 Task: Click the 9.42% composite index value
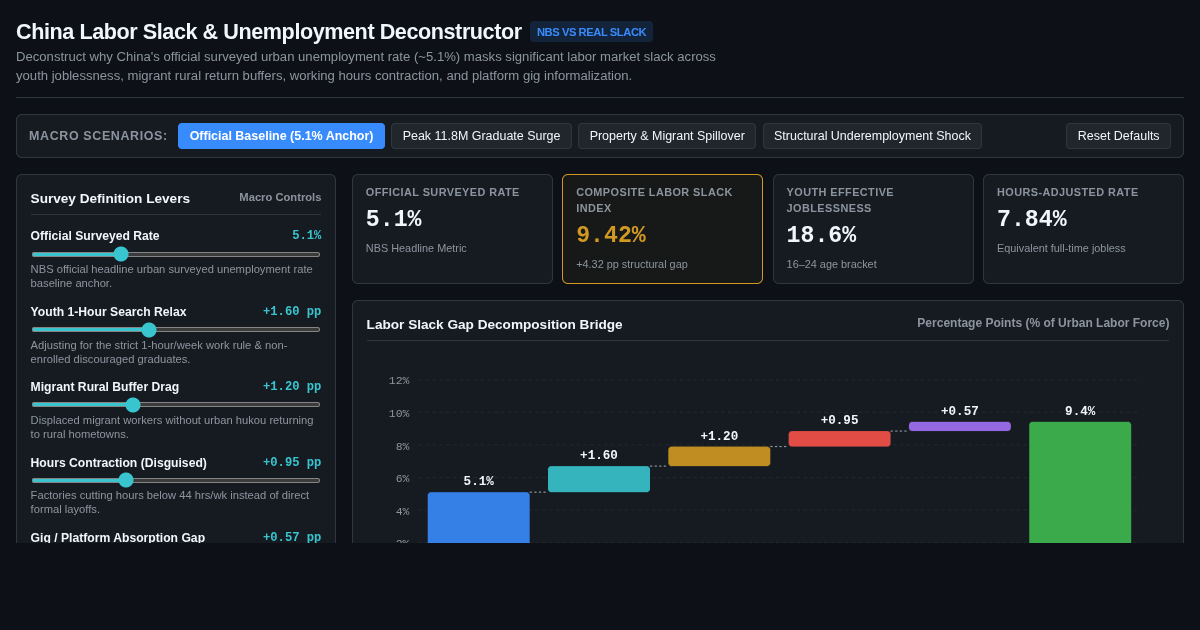pos(611,236)
